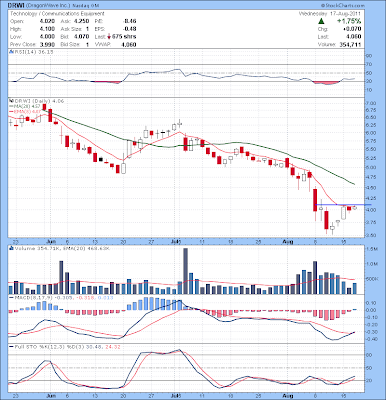The height and width of the screenshot is (400, 386).
Task: Open the StockCharts.com copyright link
Action: [x=343, y=6]
